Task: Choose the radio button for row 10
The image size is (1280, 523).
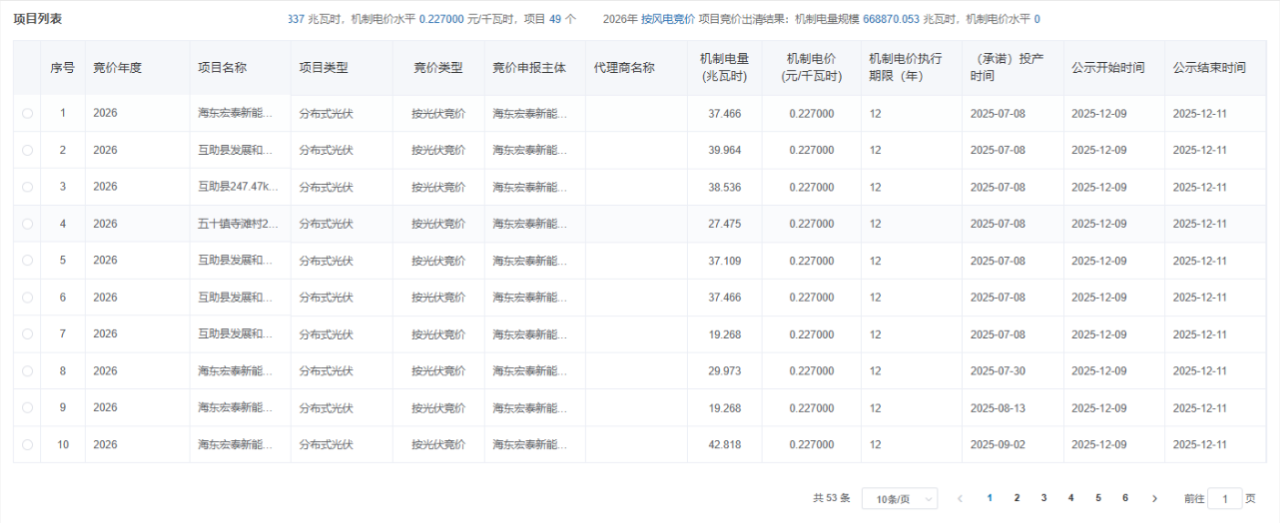Action: click(x=27, y=445)
